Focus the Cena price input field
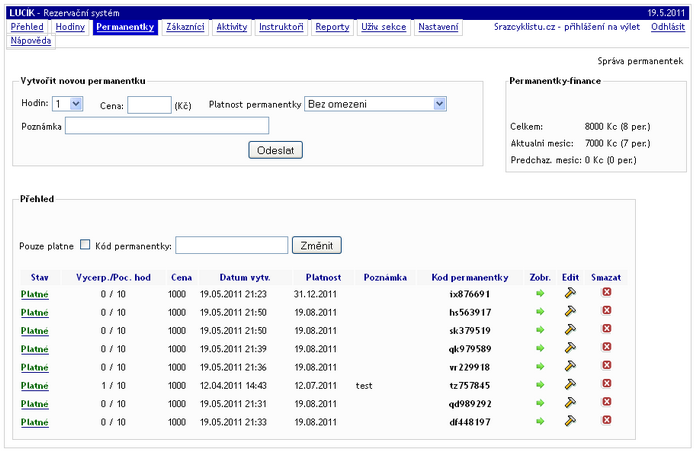Screen dimensions: 700x456 pos(150,105)
